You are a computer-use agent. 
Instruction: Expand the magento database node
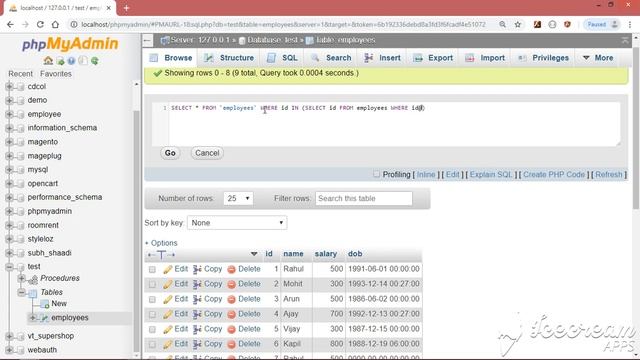[9, 142]
